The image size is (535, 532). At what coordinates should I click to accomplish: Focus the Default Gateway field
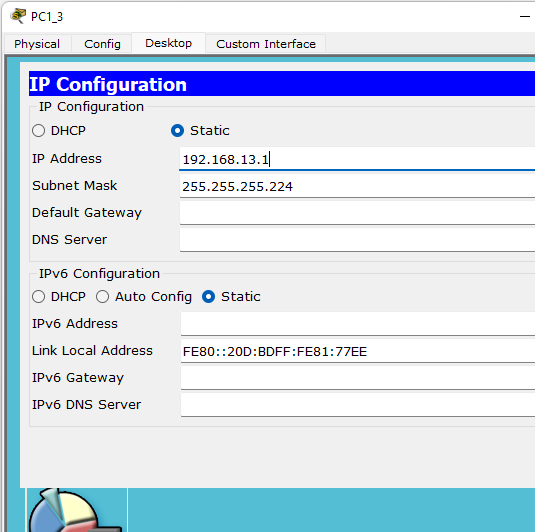pyautogui.click(x=357, y=213)
